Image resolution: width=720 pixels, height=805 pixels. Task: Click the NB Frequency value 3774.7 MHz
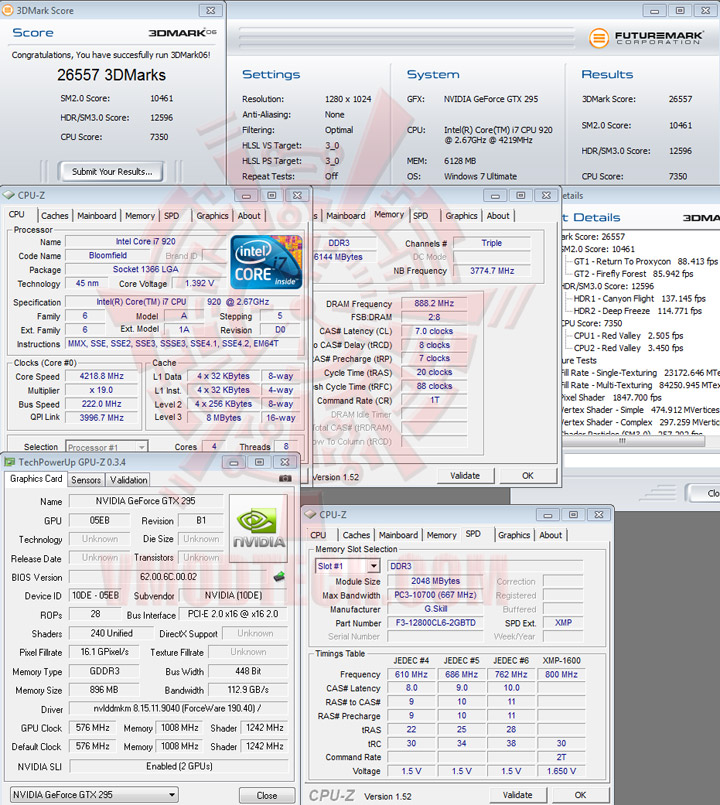pos(491,271)
